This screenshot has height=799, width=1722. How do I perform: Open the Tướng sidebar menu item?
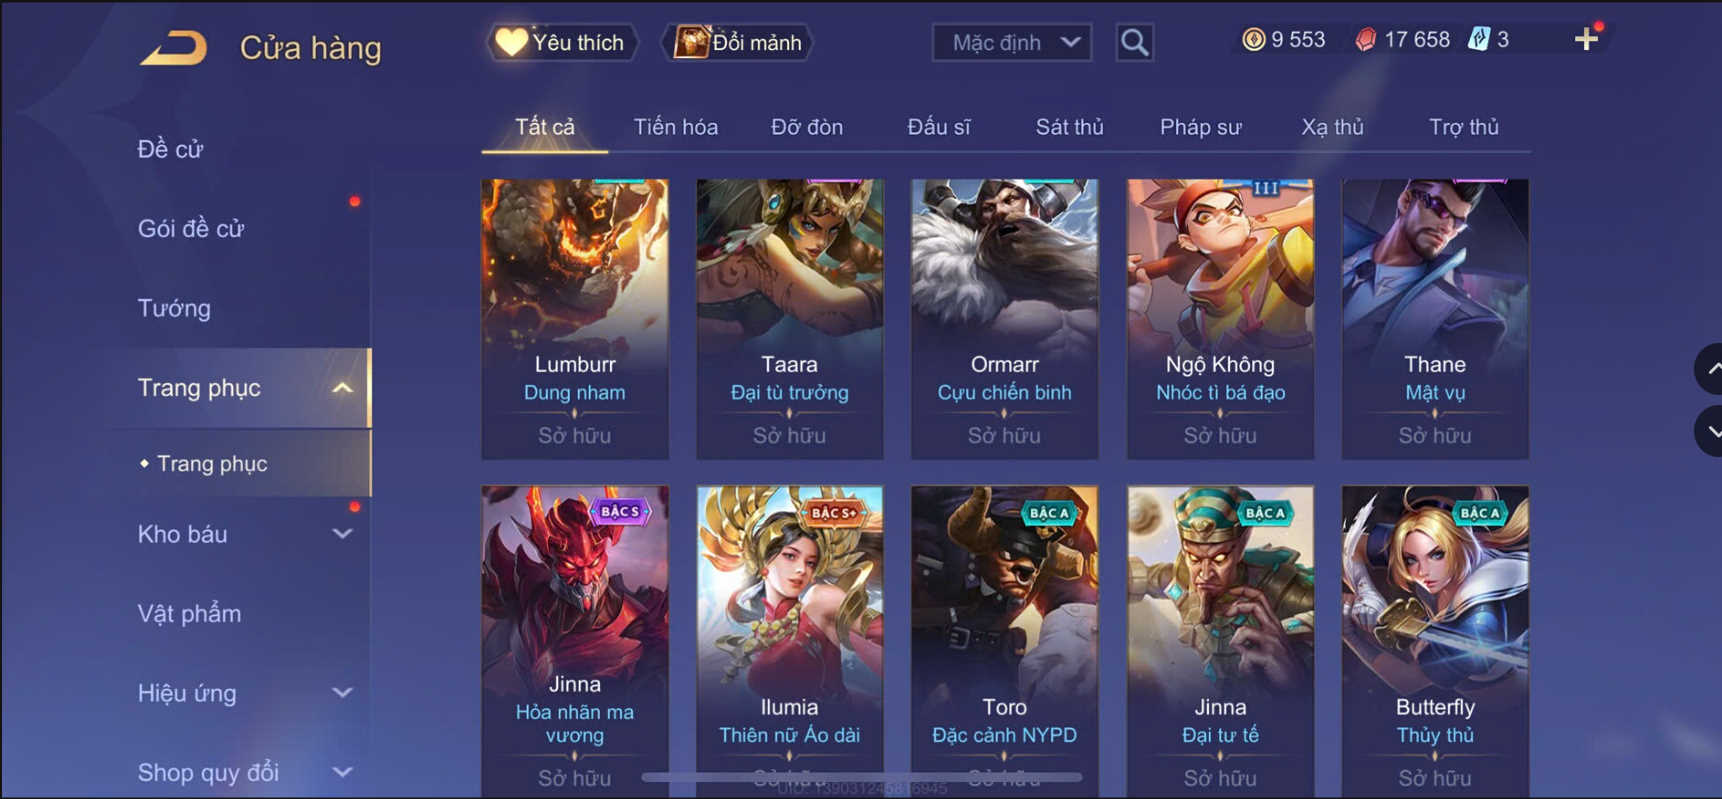coord(174,308)
